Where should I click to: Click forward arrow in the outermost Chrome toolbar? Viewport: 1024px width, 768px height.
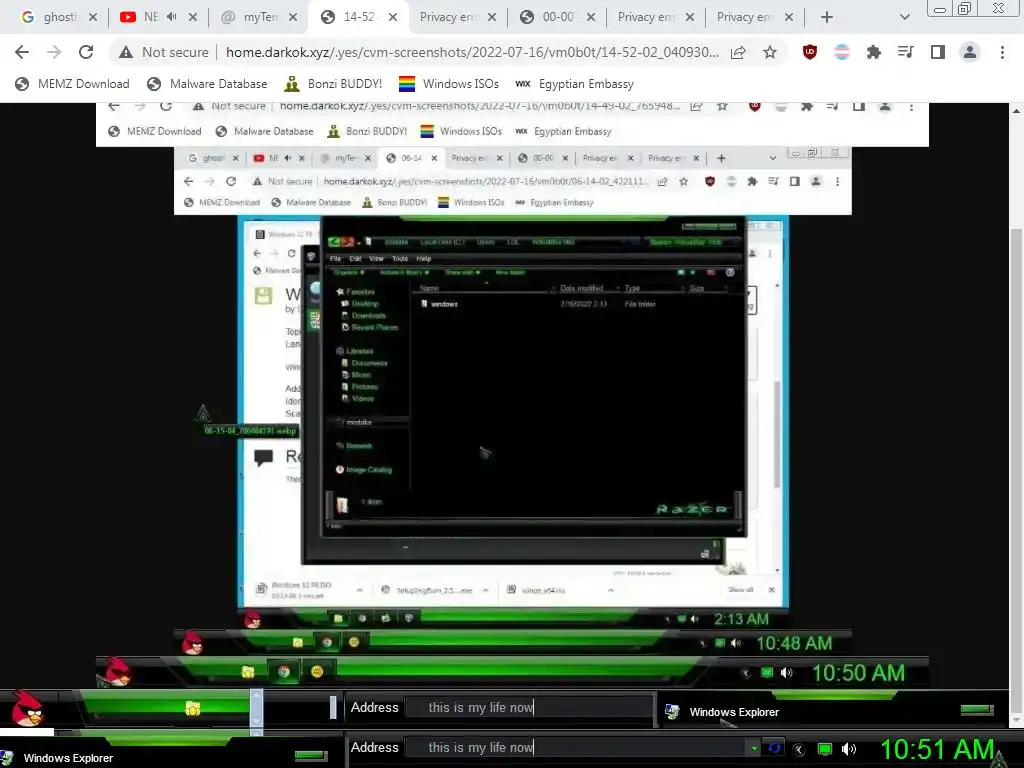click(54, 52)
